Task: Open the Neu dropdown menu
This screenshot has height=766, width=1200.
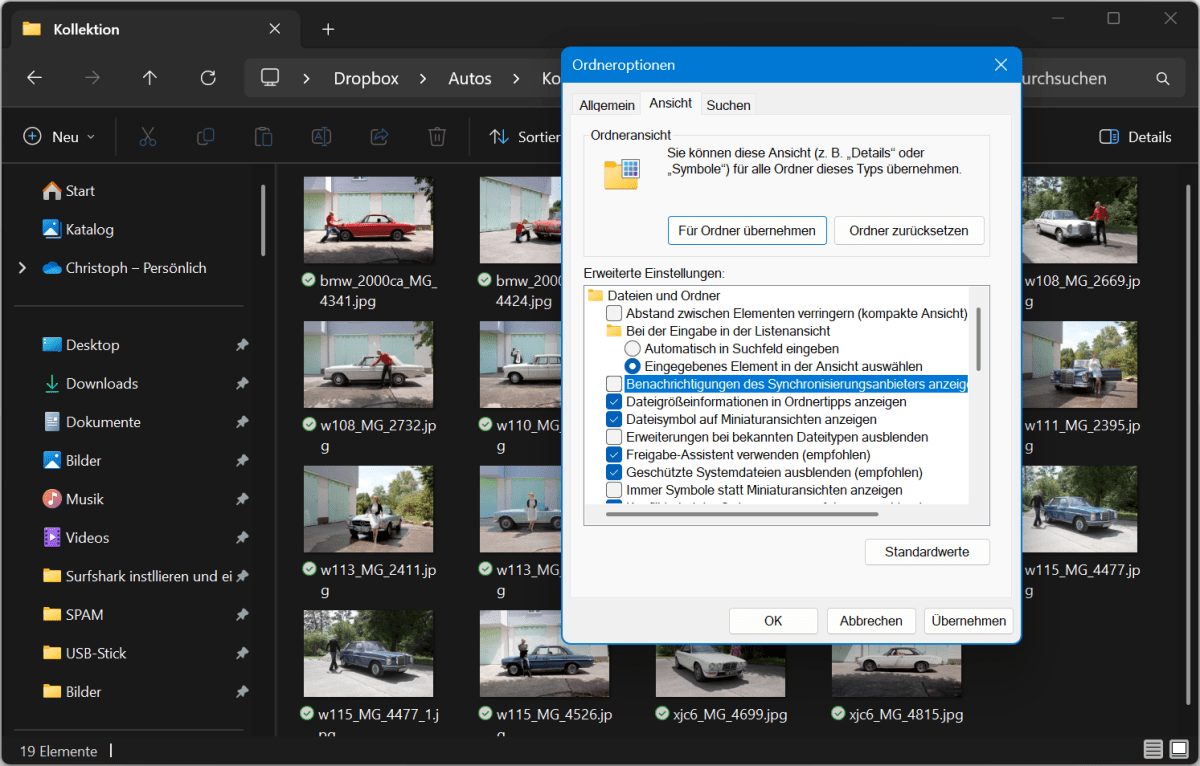Action: coord(60,137)
